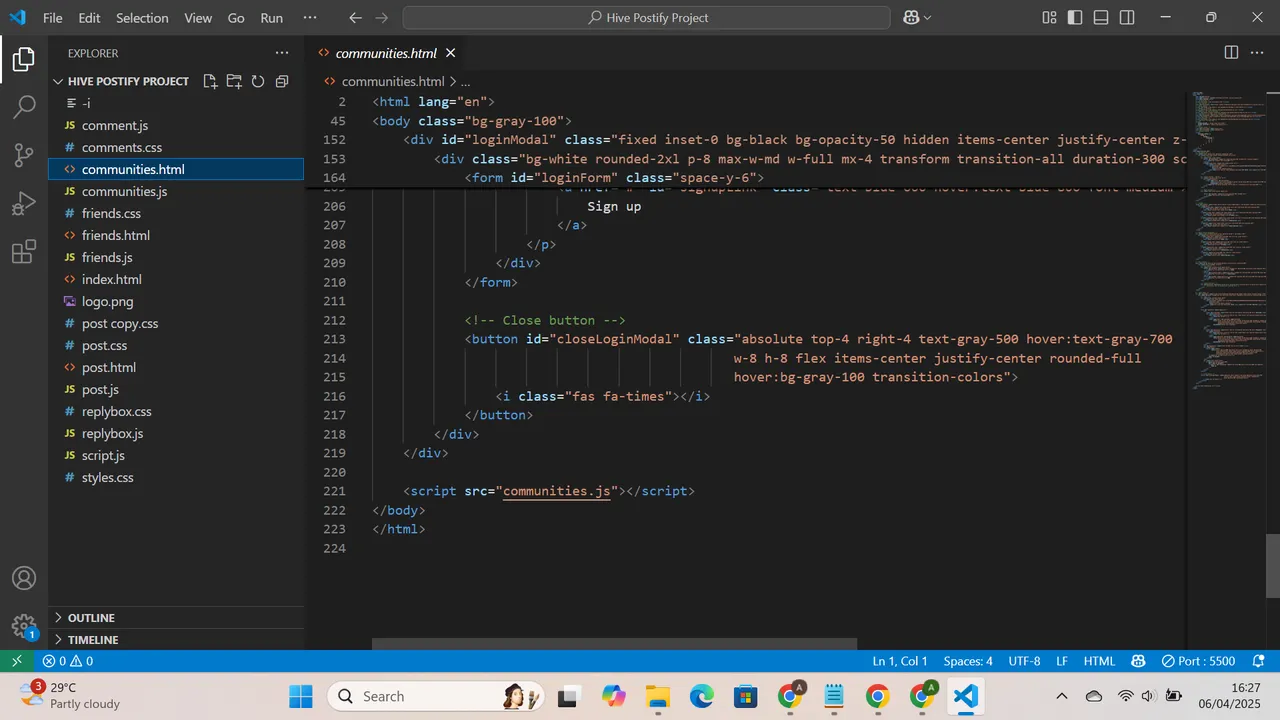Open the Go menu
The height and width of the screenshot is (720, 1280).
tap(236, 18)
